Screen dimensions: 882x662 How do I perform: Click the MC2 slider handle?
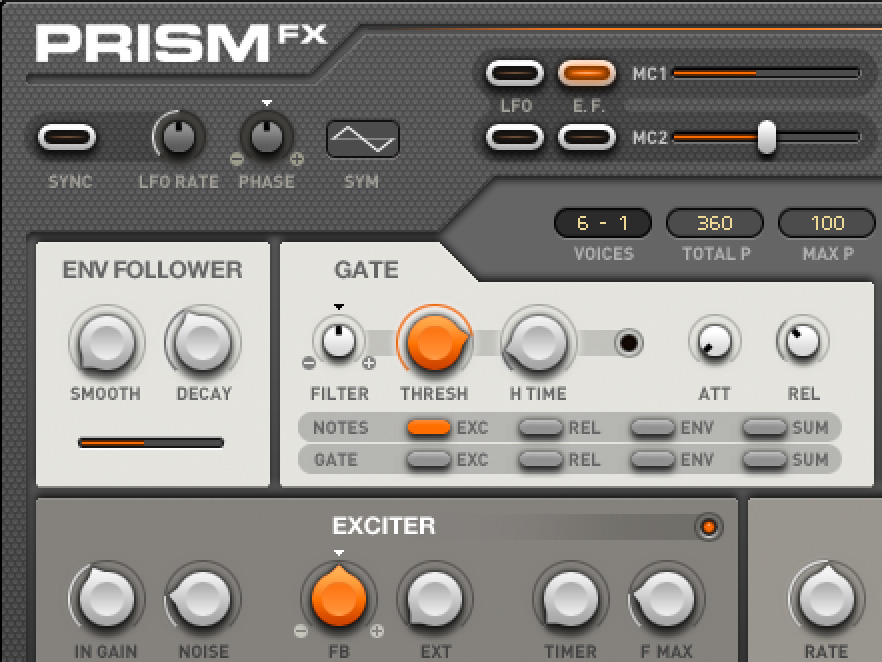coord(766,137)
